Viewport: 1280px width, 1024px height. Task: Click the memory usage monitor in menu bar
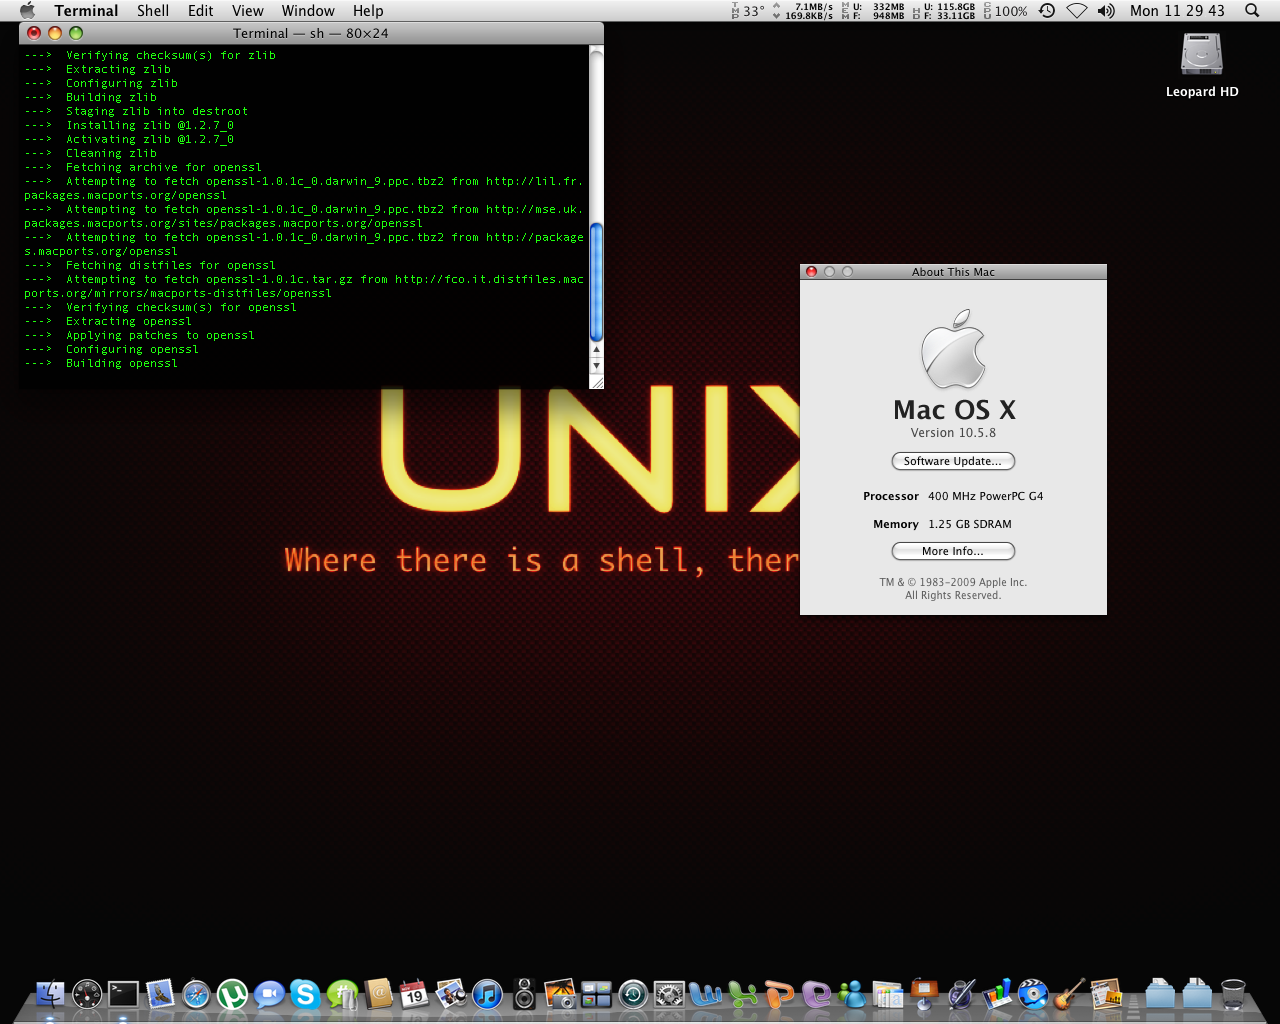point(873,11)
